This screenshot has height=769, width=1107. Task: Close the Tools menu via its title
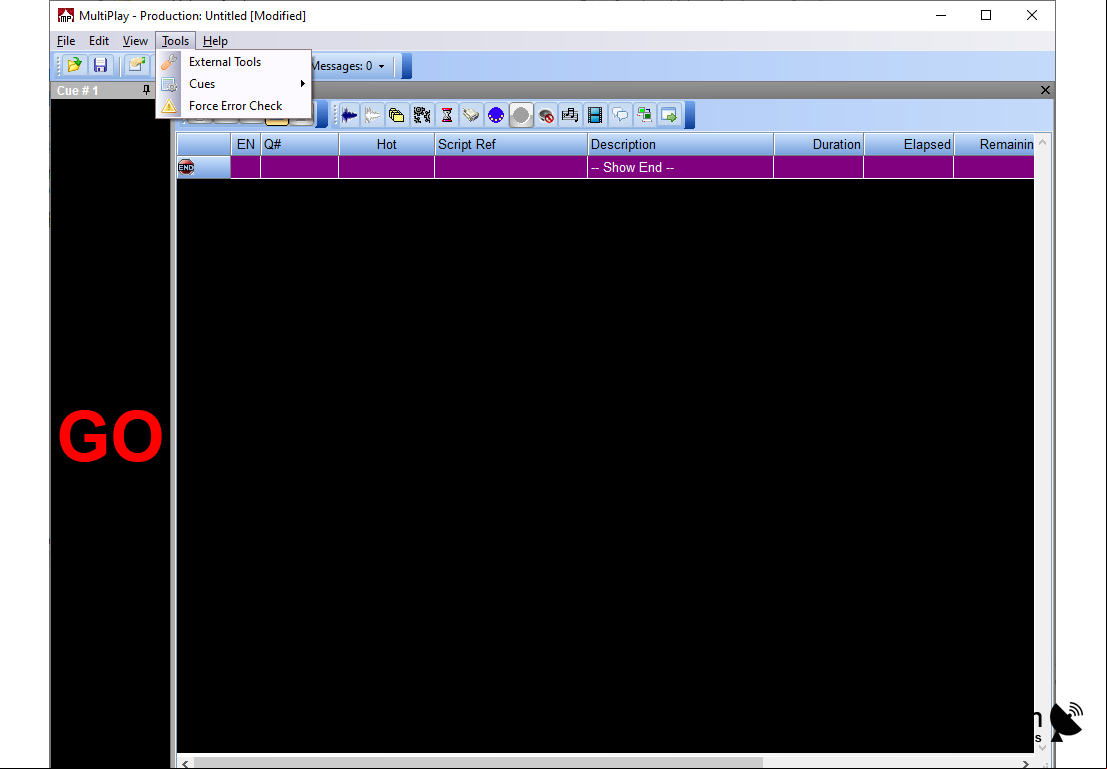[175, 41]
